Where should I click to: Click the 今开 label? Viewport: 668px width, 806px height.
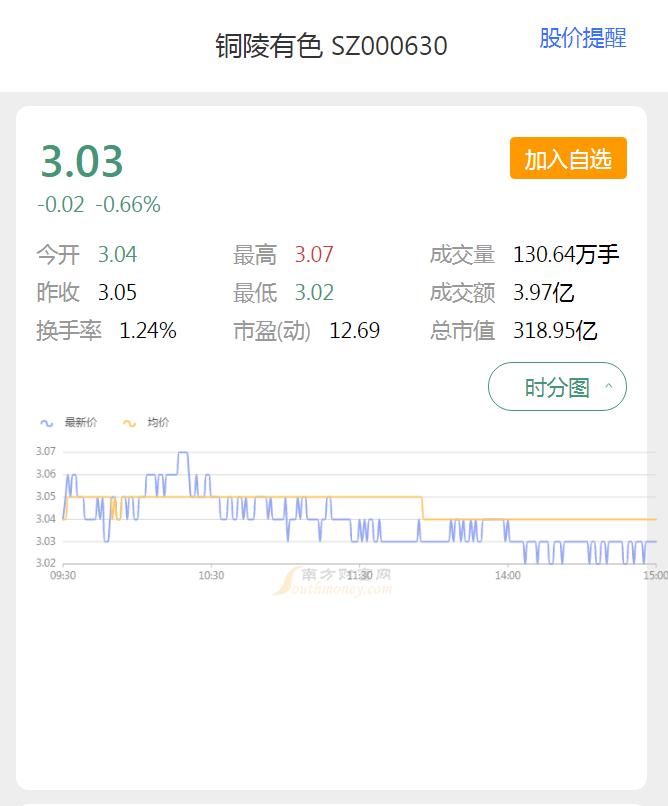point(58,254)
